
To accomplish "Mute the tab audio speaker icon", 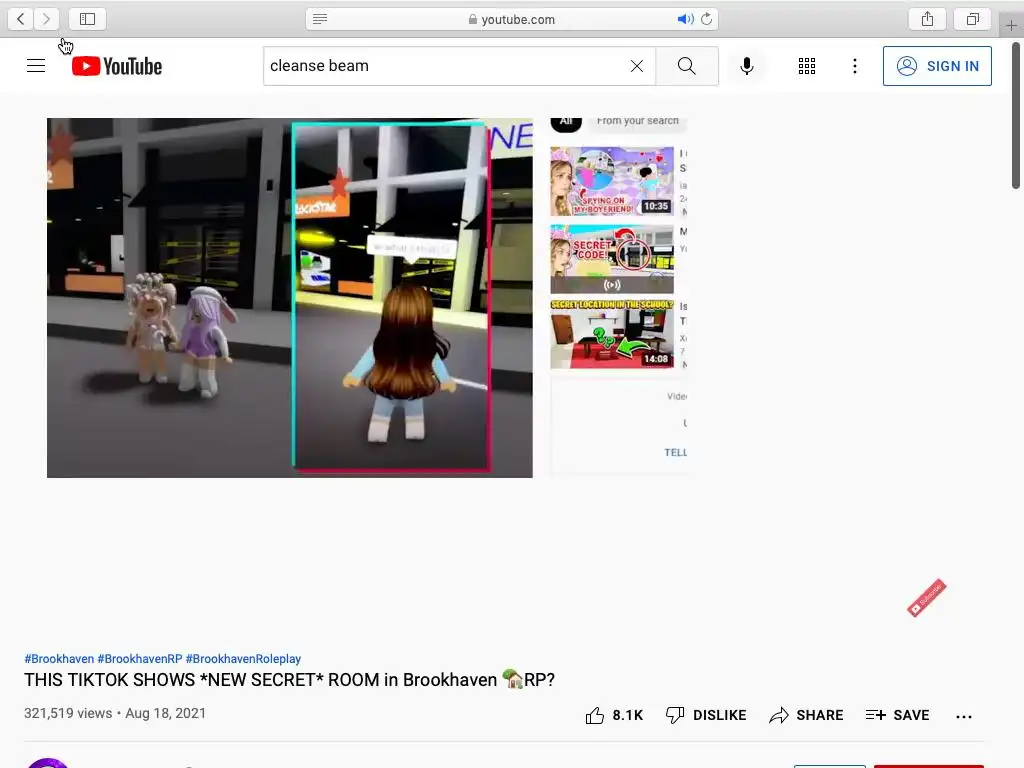I will 685,19.
